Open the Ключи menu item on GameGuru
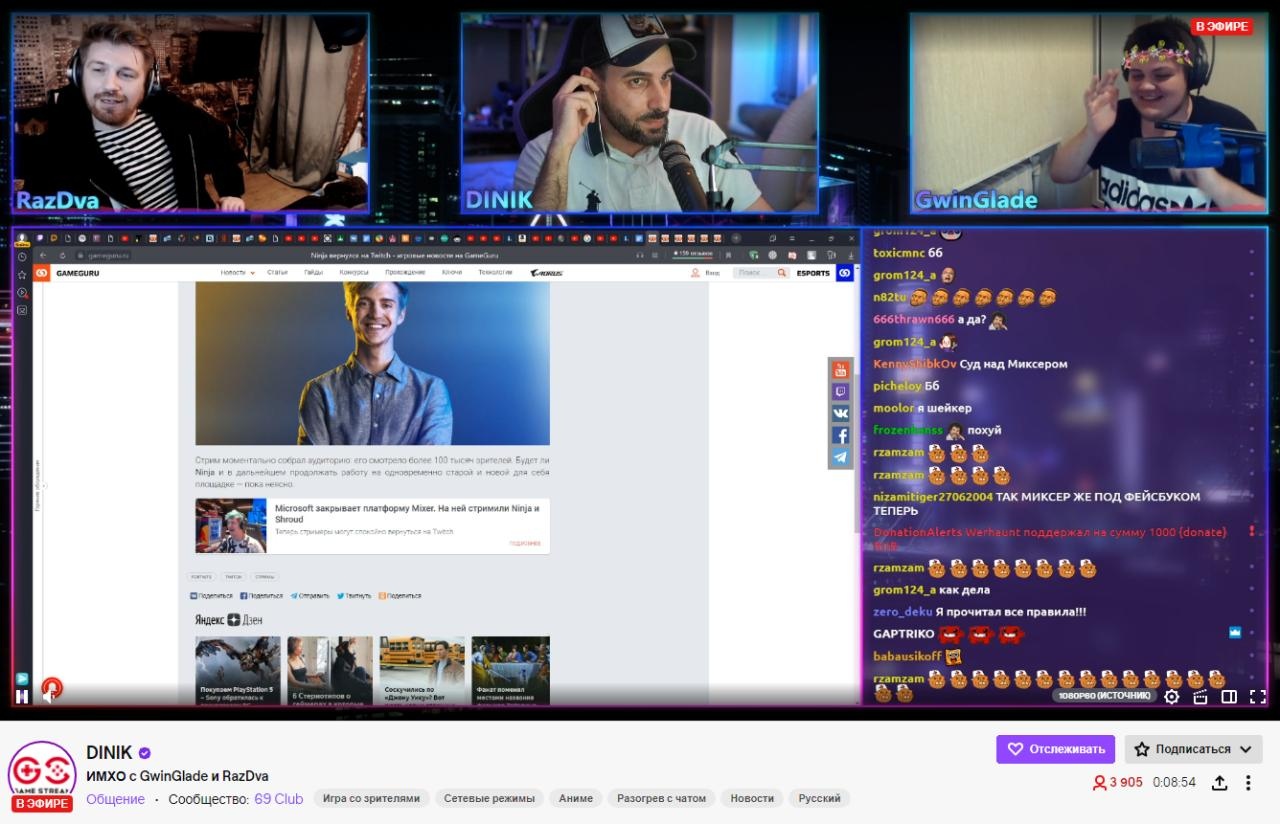 tap(452, 272)
